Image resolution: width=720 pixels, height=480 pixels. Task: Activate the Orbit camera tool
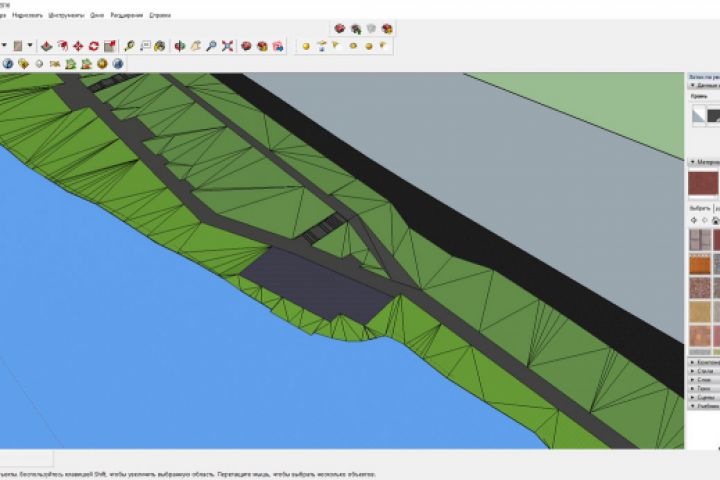[180, 46]
